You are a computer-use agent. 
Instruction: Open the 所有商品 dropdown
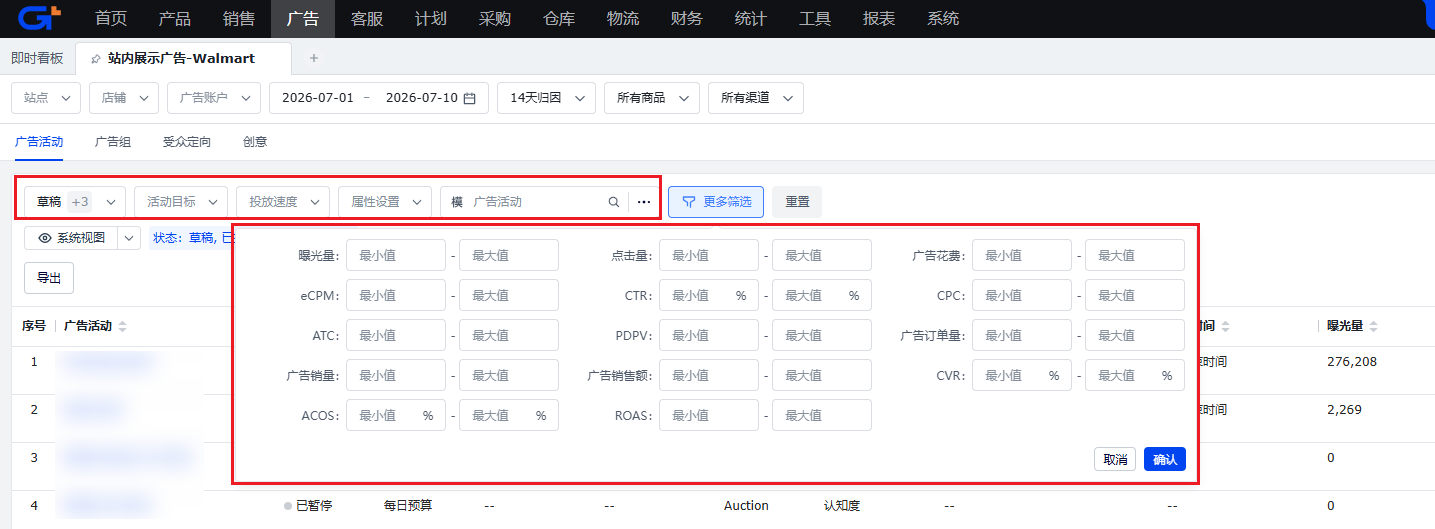(x=652, y=98)
